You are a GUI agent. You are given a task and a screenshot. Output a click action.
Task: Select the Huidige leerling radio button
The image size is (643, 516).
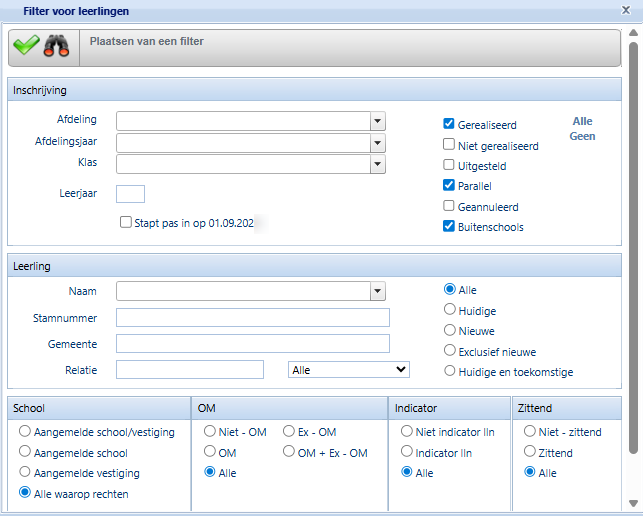450,310
